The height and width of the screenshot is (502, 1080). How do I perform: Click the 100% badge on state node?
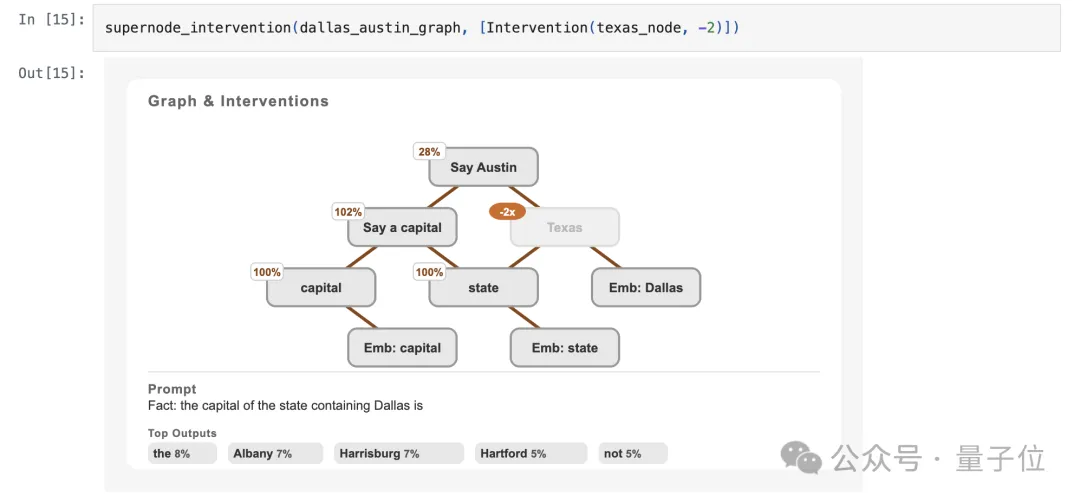pyautogui.click(x=429, y=272)
